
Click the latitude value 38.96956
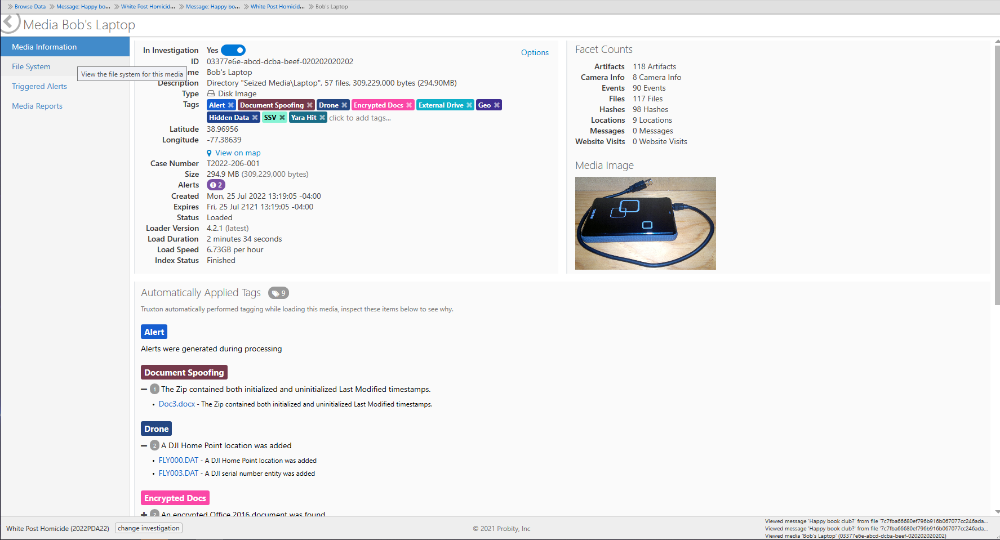click(222, 129)
